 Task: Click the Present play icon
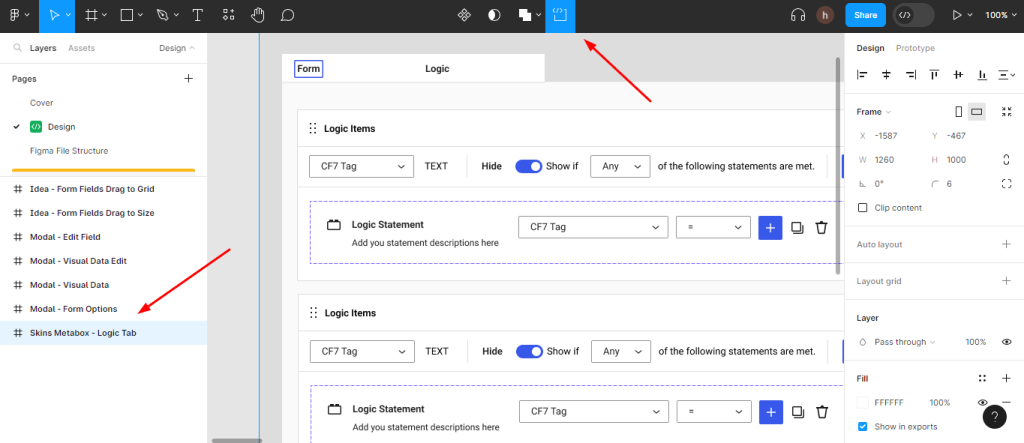pos(957,15)
